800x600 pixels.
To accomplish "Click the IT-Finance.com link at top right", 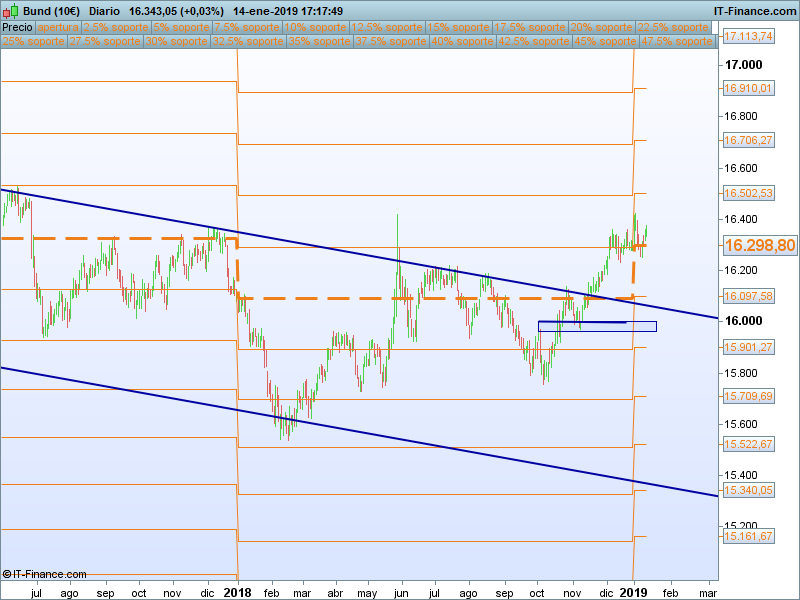I will pyautogui.click(x=756, y=11).
